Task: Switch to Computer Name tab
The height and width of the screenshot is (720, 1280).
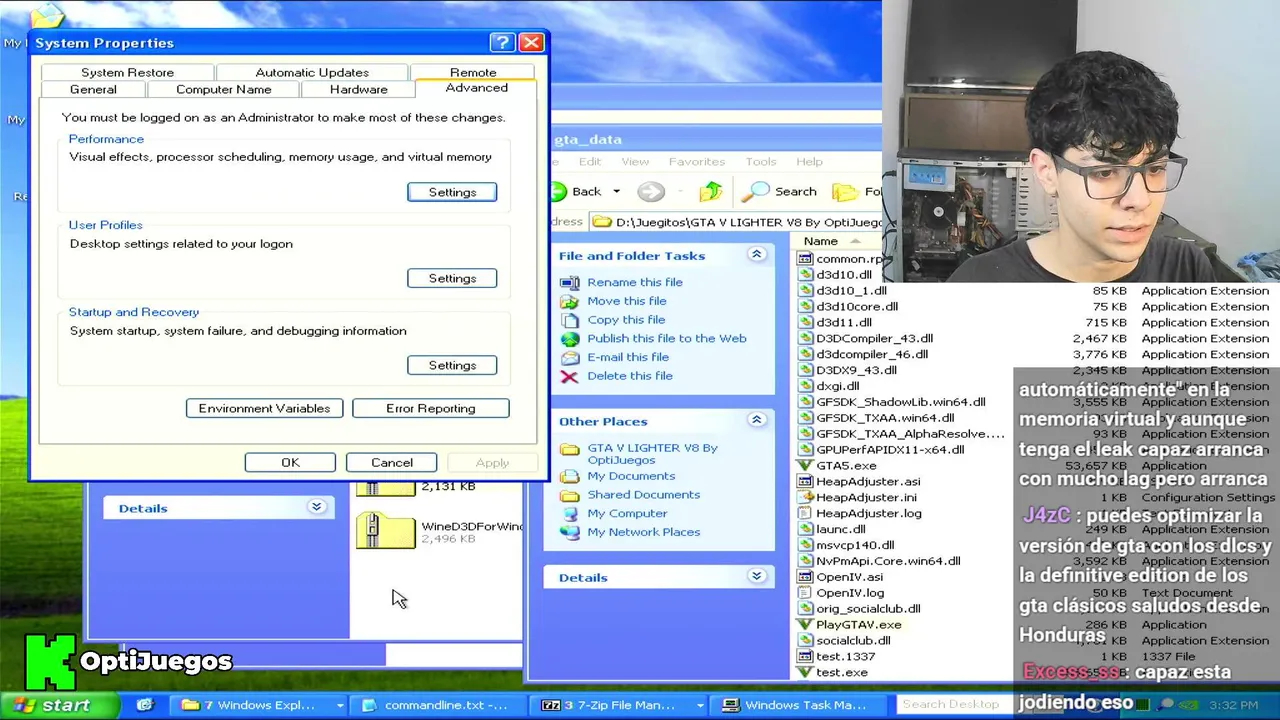Action: click(x=224, y=89)
